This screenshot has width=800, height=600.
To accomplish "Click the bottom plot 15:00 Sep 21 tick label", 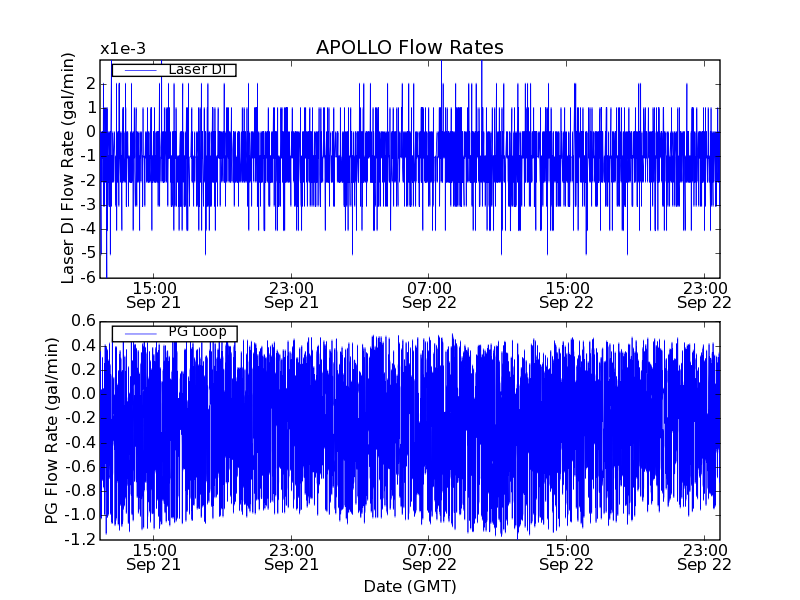I will click(x=154, y=558).
